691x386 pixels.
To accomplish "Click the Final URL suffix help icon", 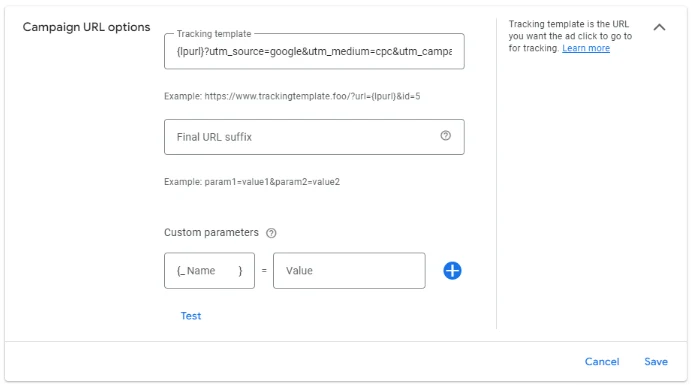I will [x=446, y=136].
